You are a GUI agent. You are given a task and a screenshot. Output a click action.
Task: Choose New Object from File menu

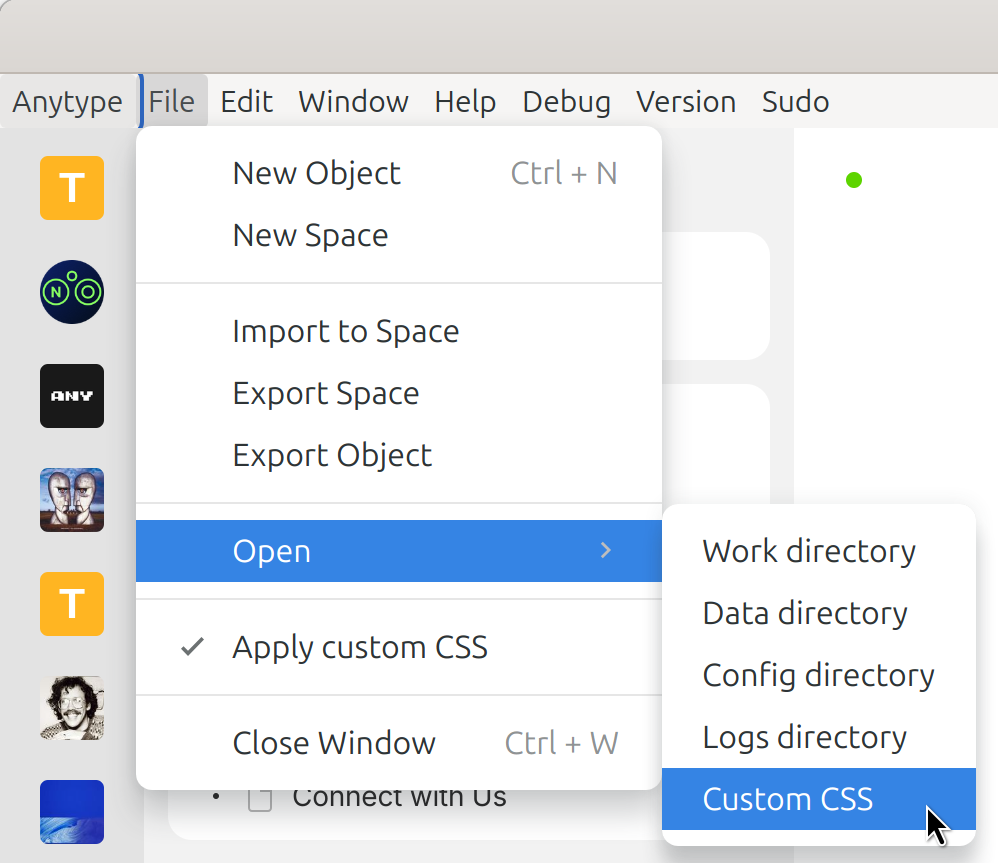coord(316,173)
